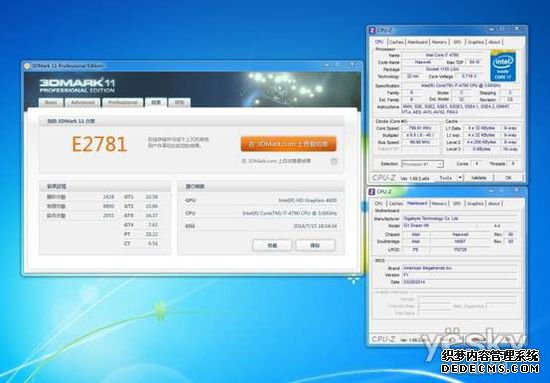Select the Memory tab in upper CPU-Z window
The image size is (550, 383).
[439, 42]
